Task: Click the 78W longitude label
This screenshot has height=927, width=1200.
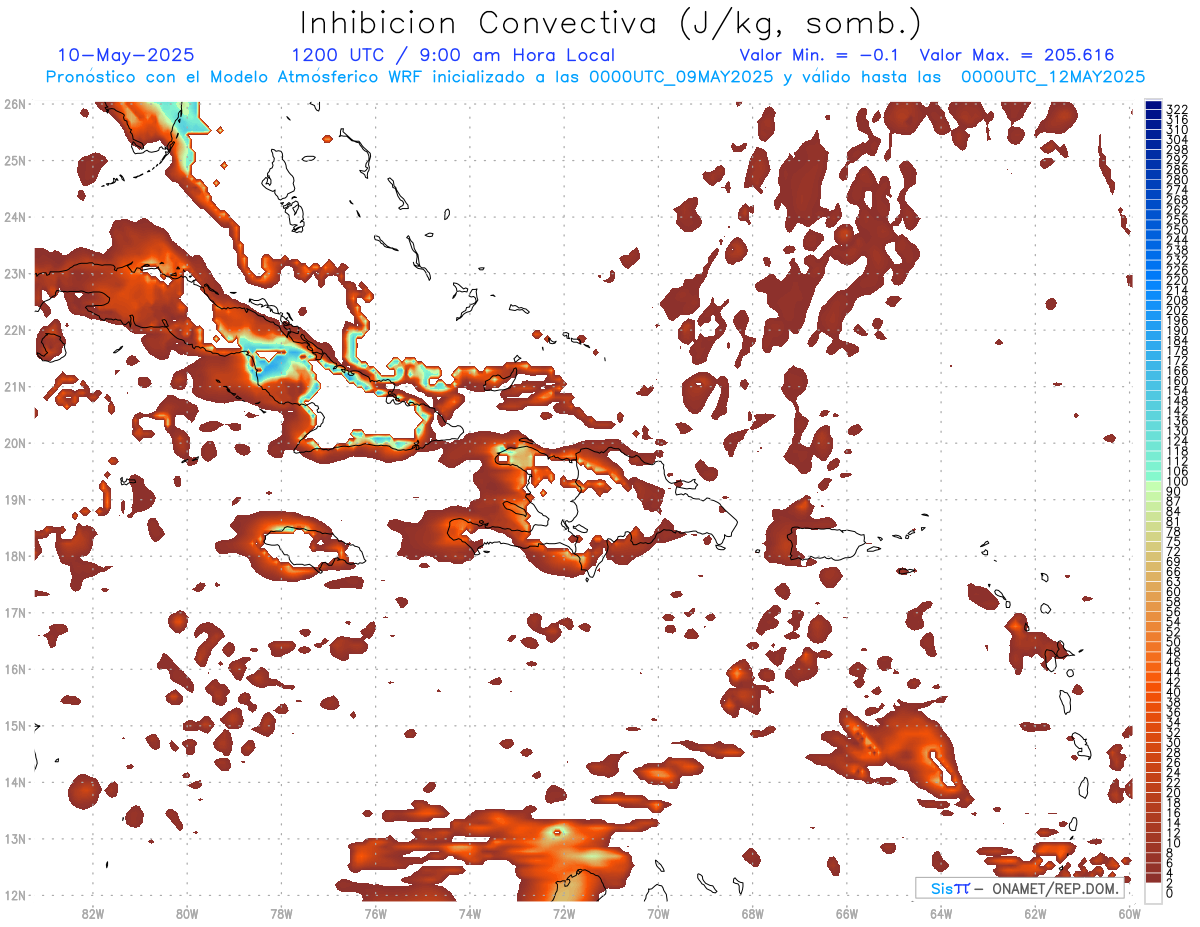Action: point(281,913)
